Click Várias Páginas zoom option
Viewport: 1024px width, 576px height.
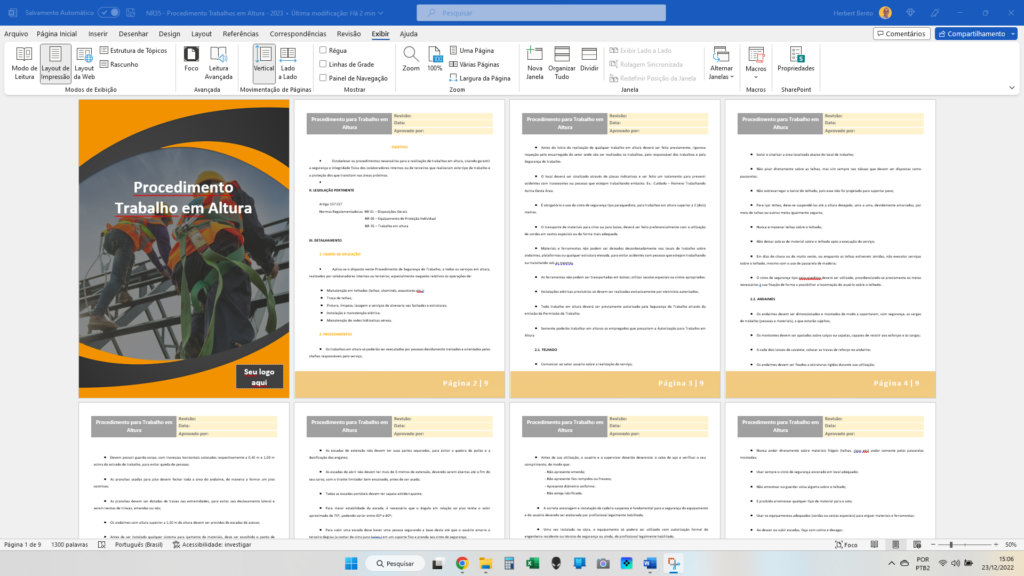click(473, 64)
